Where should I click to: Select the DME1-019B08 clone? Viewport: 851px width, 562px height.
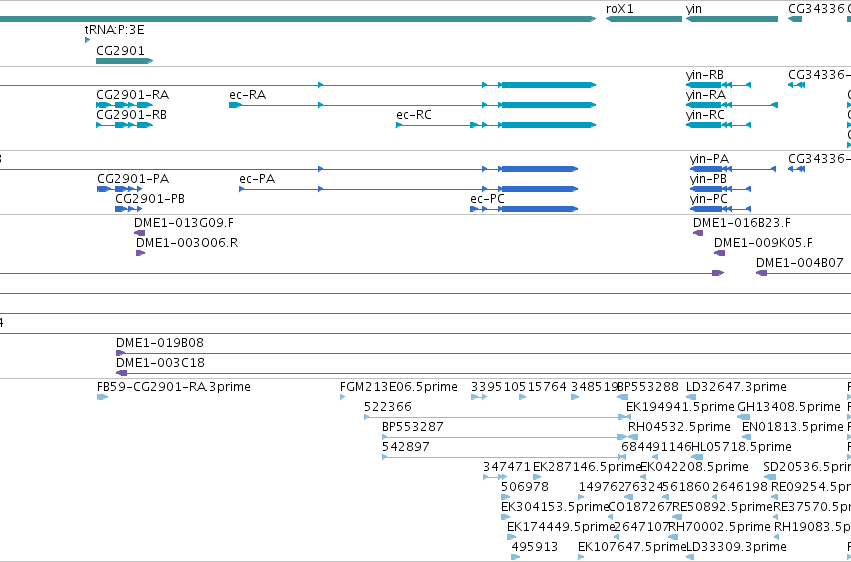(484, 353)
